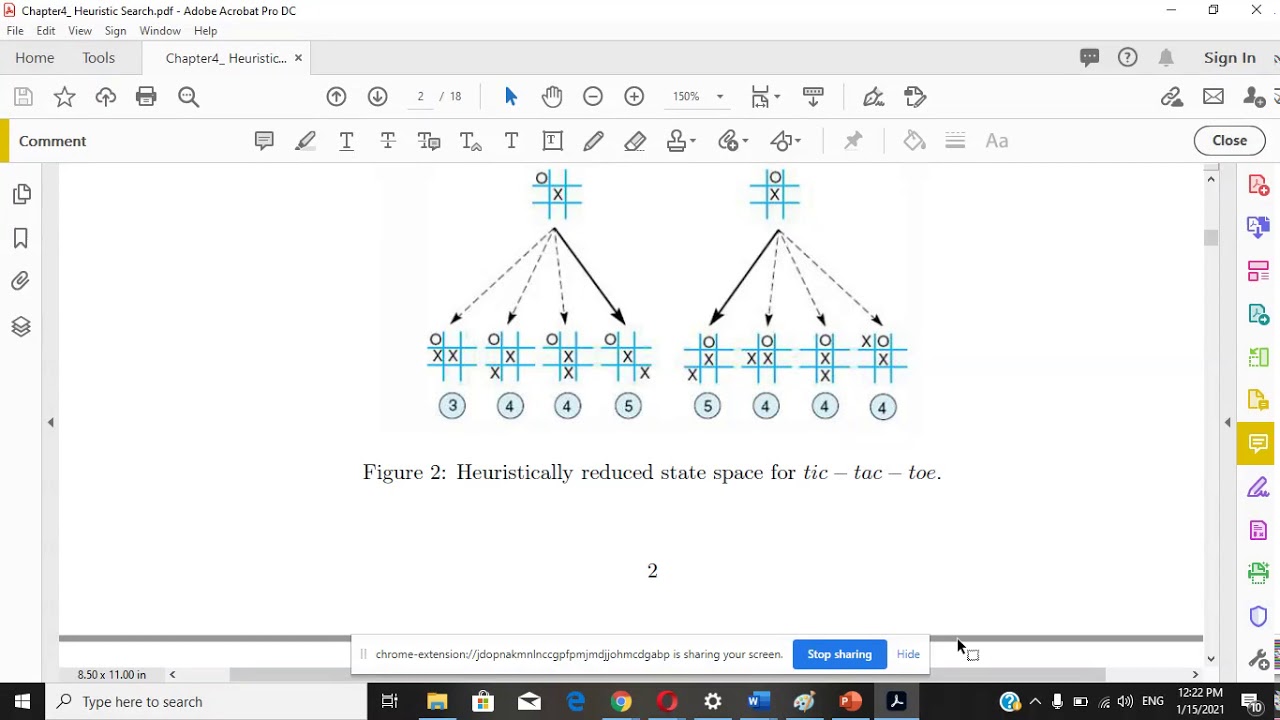Zoom in with plus icon
The image size is (1280, 720).
pyautogui.click(x=634, y=97)
